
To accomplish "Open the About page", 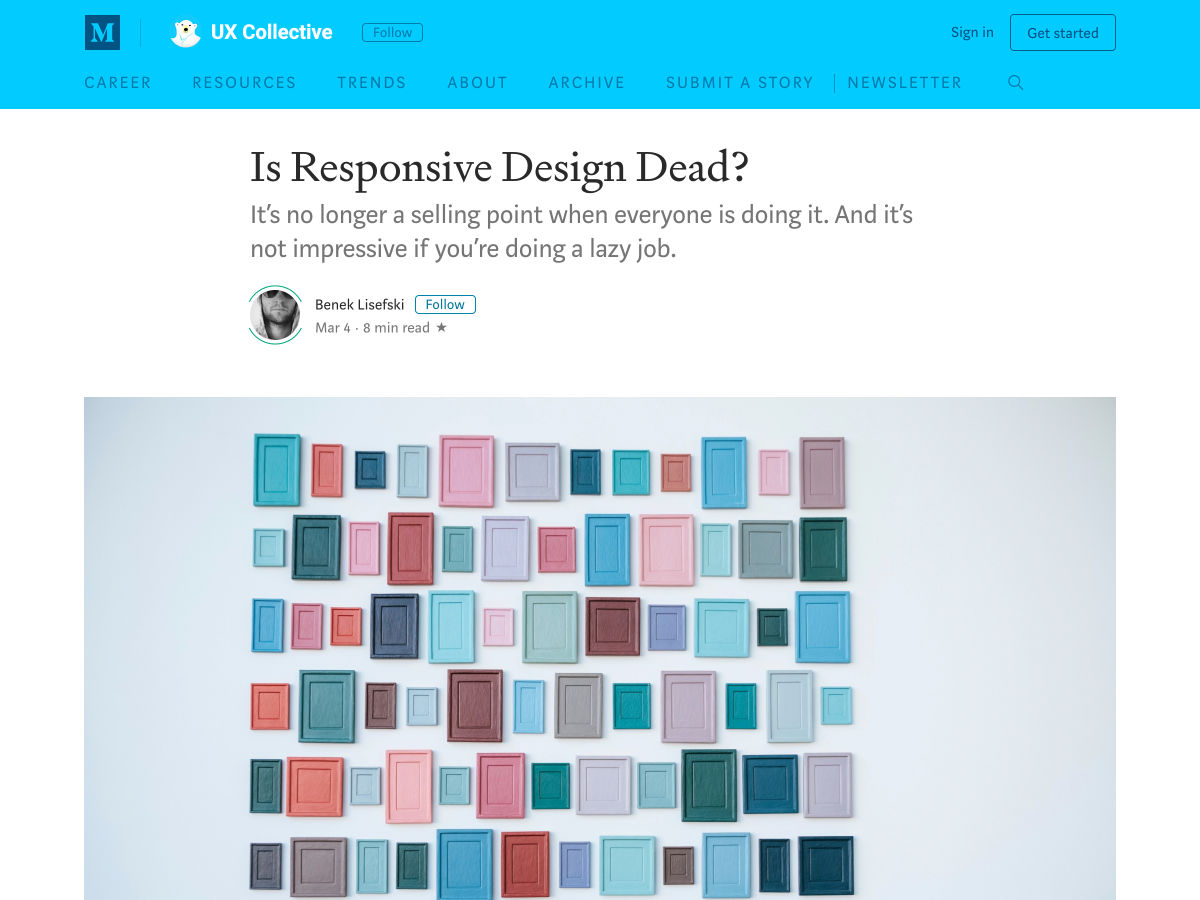I will point(478,83).
